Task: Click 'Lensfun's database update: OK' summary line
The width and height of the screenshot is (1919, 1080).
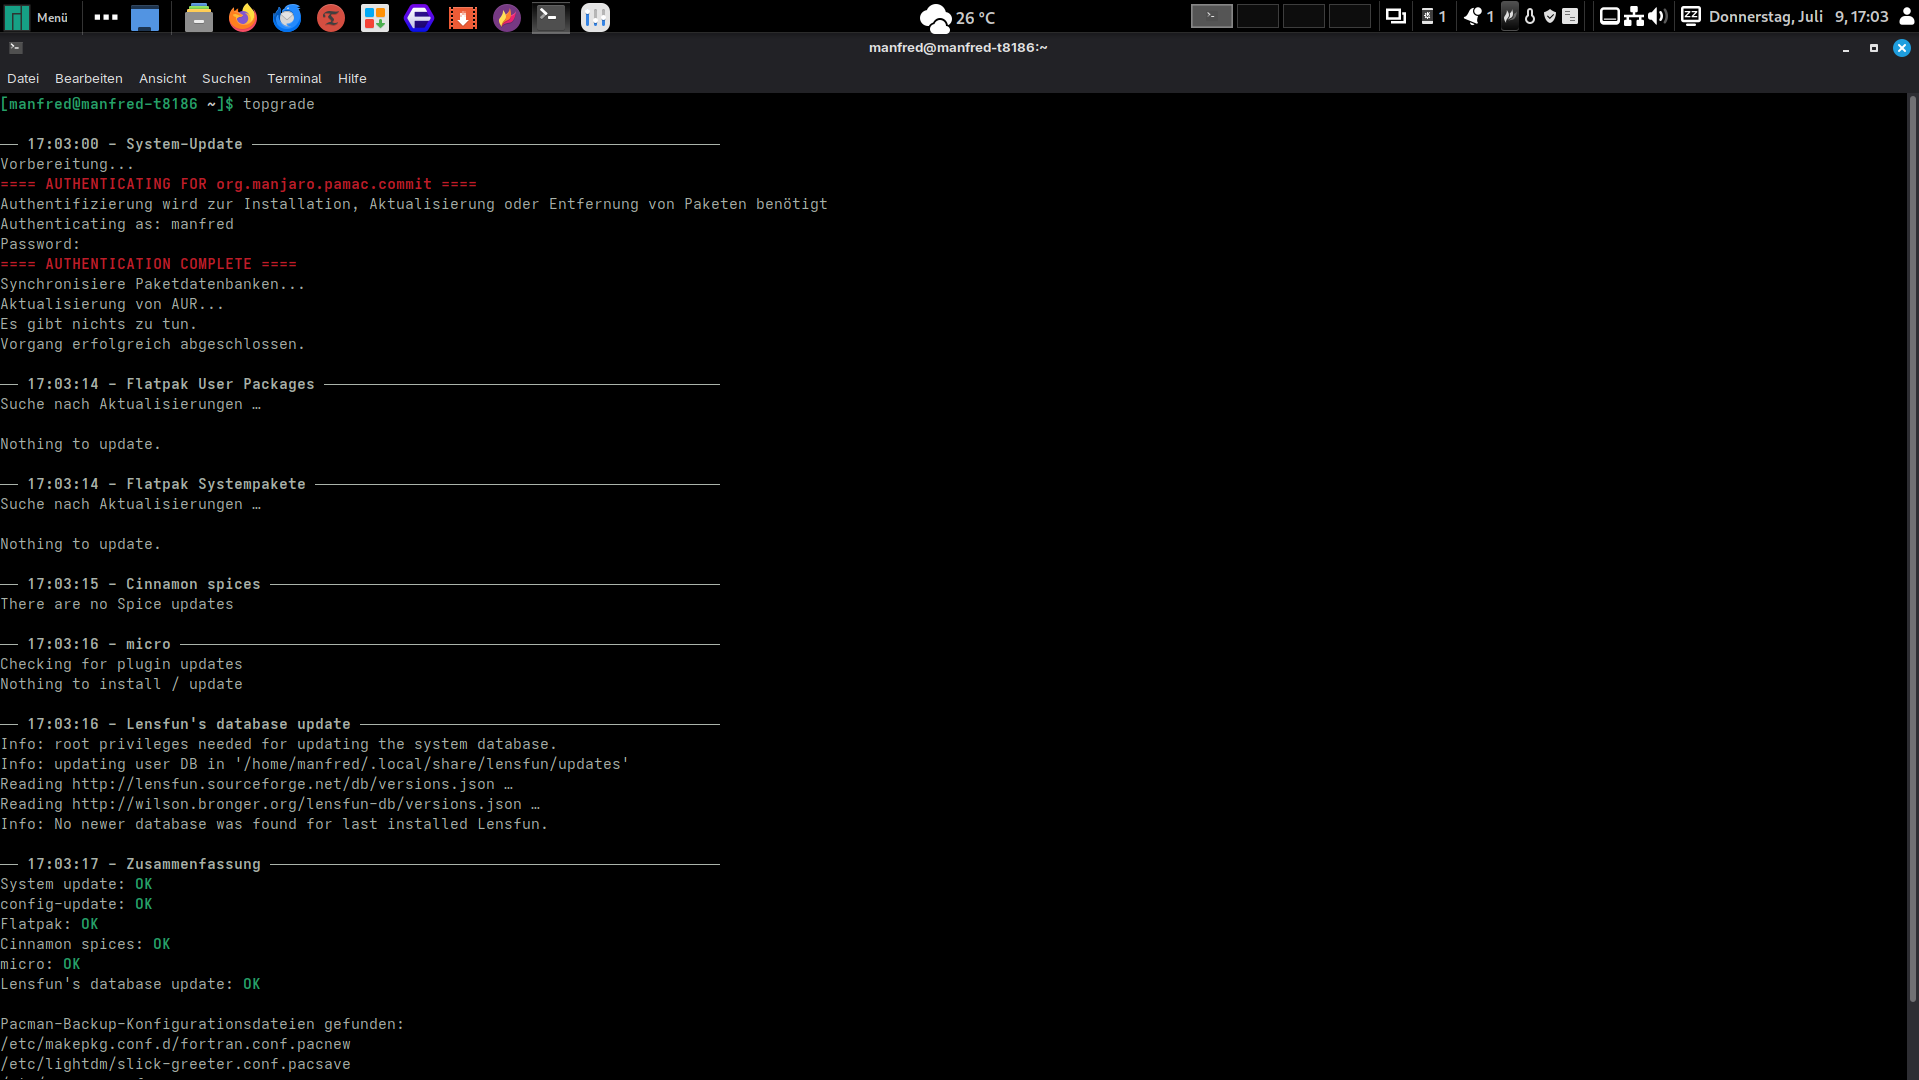Action: click(130, 984)
